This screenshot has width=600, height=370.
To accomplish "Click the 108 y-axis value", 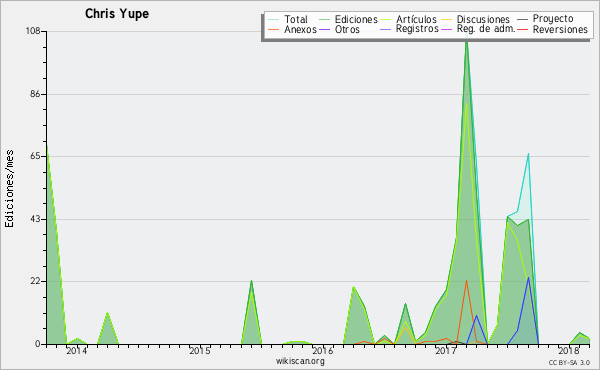I will 33,31.
